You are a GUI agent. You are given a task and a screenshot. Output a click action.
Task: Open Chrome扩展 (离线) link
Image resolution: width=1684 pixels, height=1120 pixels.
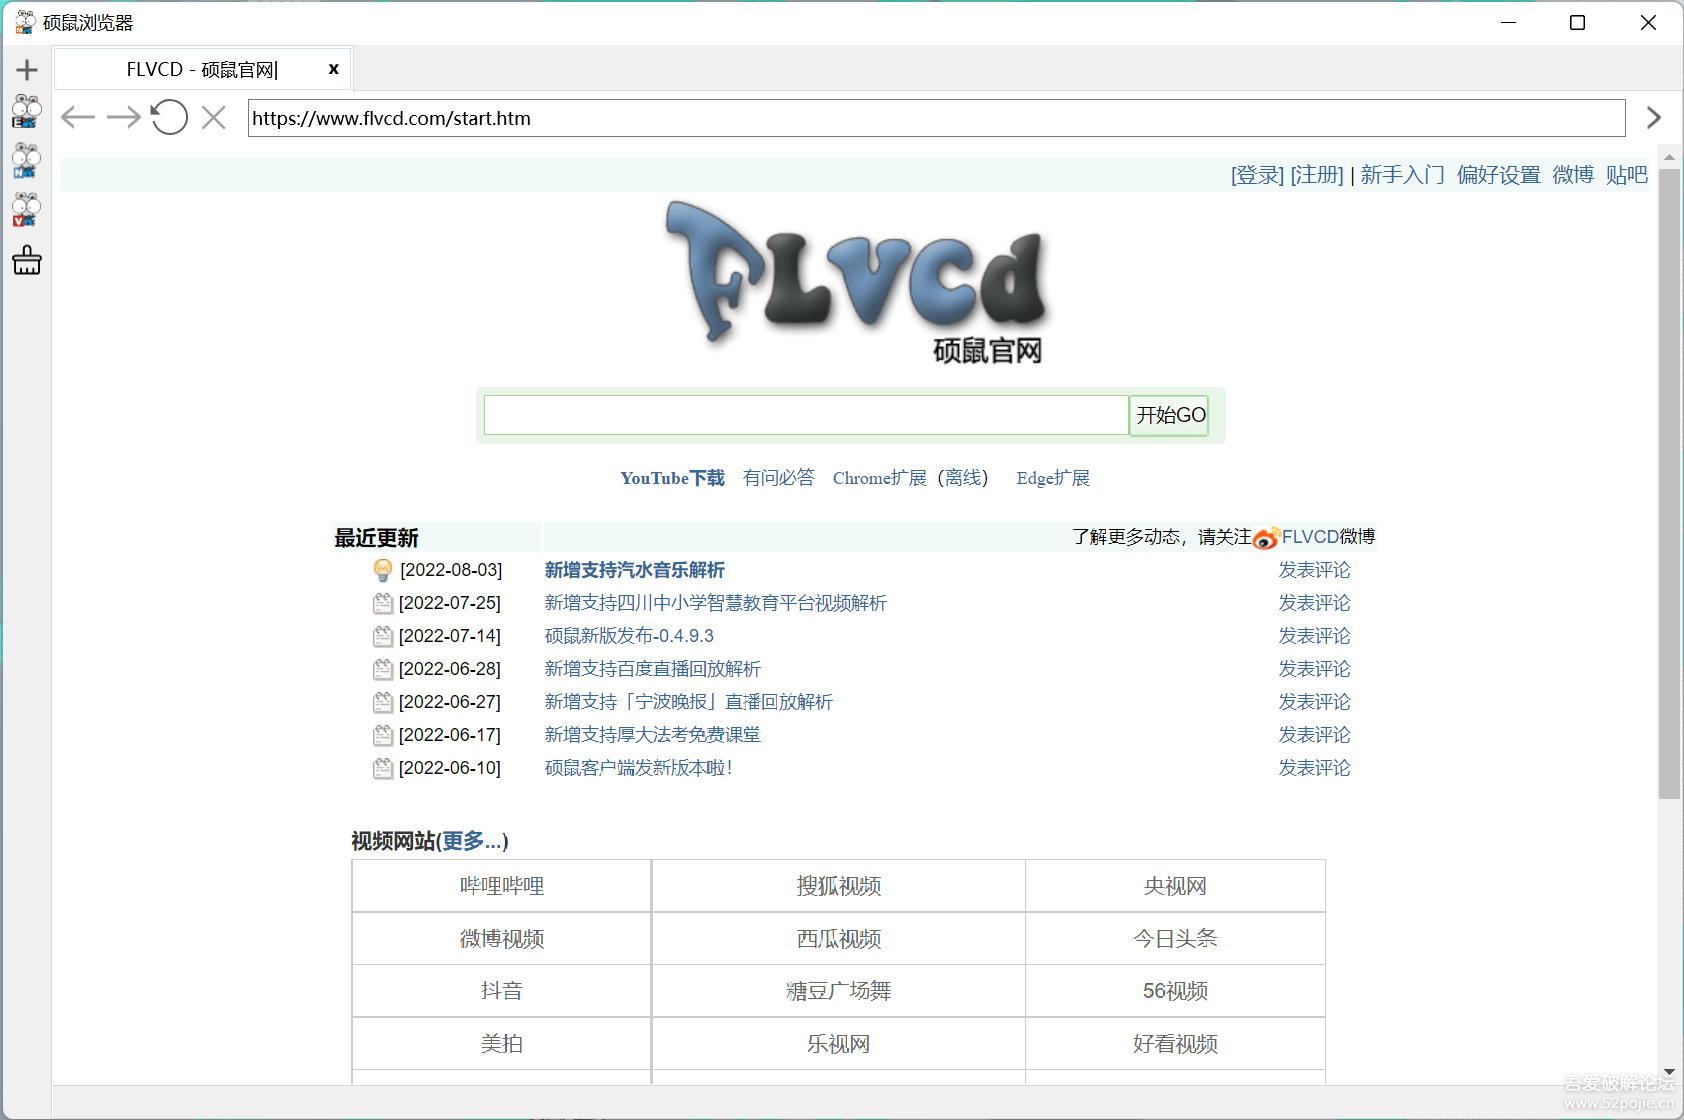910,478
